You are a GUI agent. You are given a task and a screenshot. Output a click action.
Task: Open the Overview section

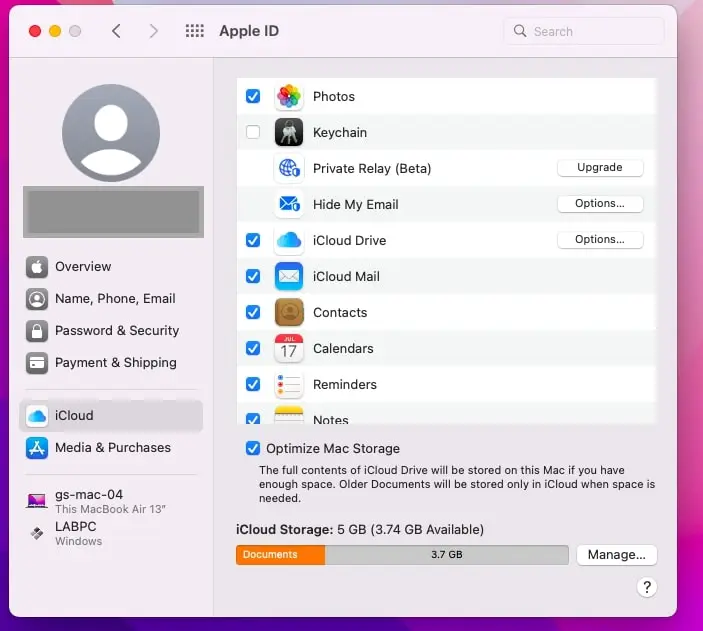pos(111,267)
